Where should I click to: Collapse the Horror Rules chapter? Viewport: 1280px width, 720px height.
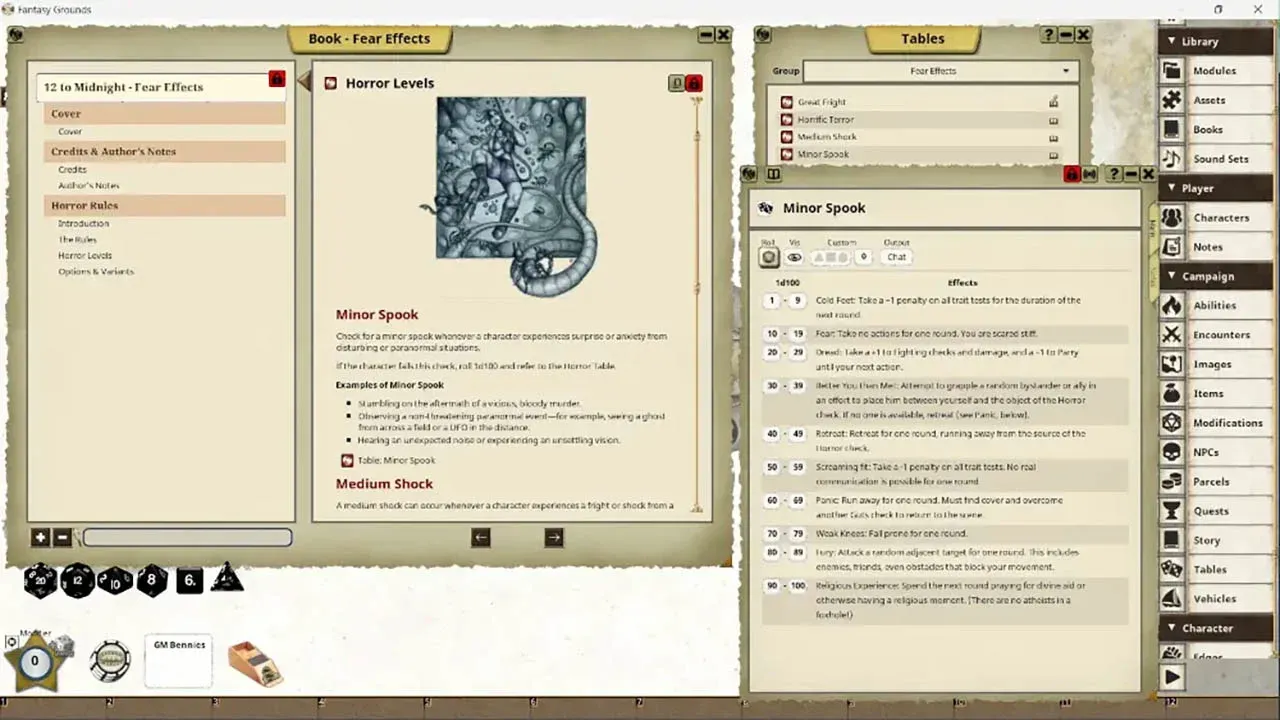tap(165, 206)
